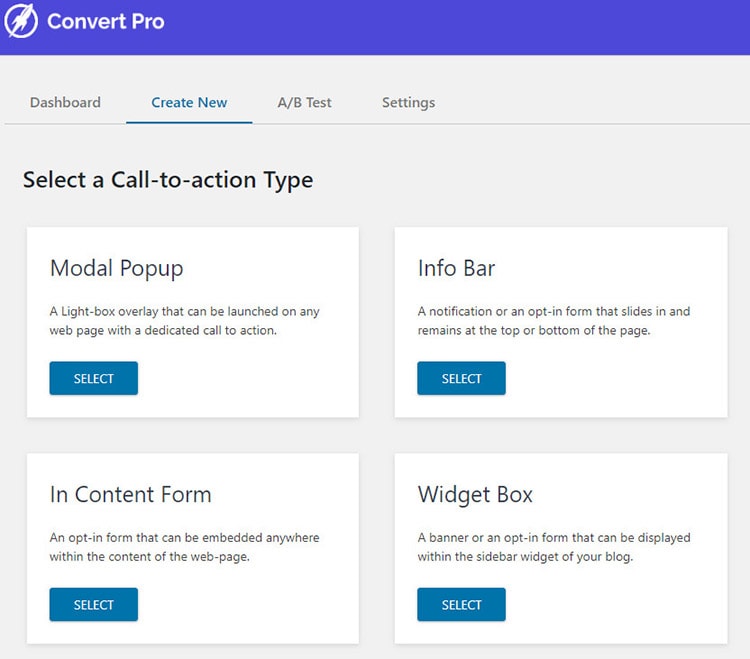Open the Settings tab
Viewport: 750px width, 659px height.
(x=408, y=102)
